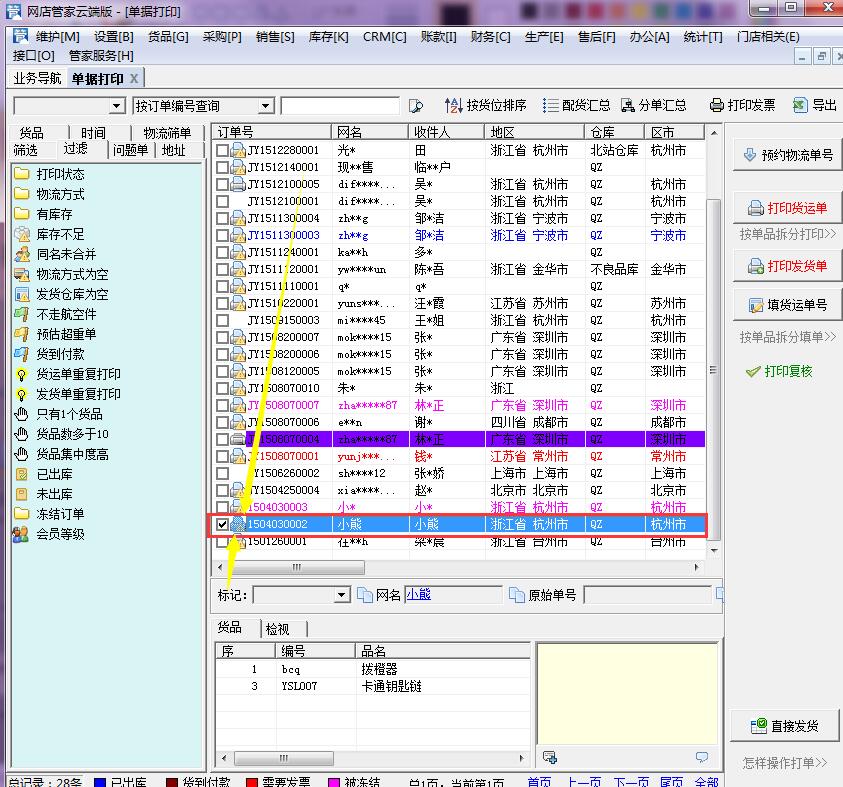Screen dimensions: 843x787
Task: Select the 库存不足 filter icon
Action: 22,234
